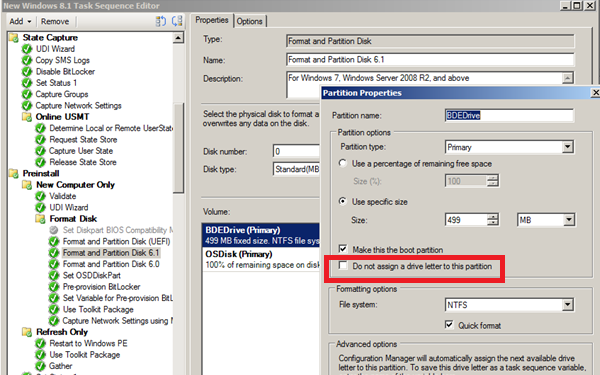This screenshot has width=600, height=375.
Task: Enable 'Do not assign a drive letter' checkbox
Action: [x=343, y=266]
